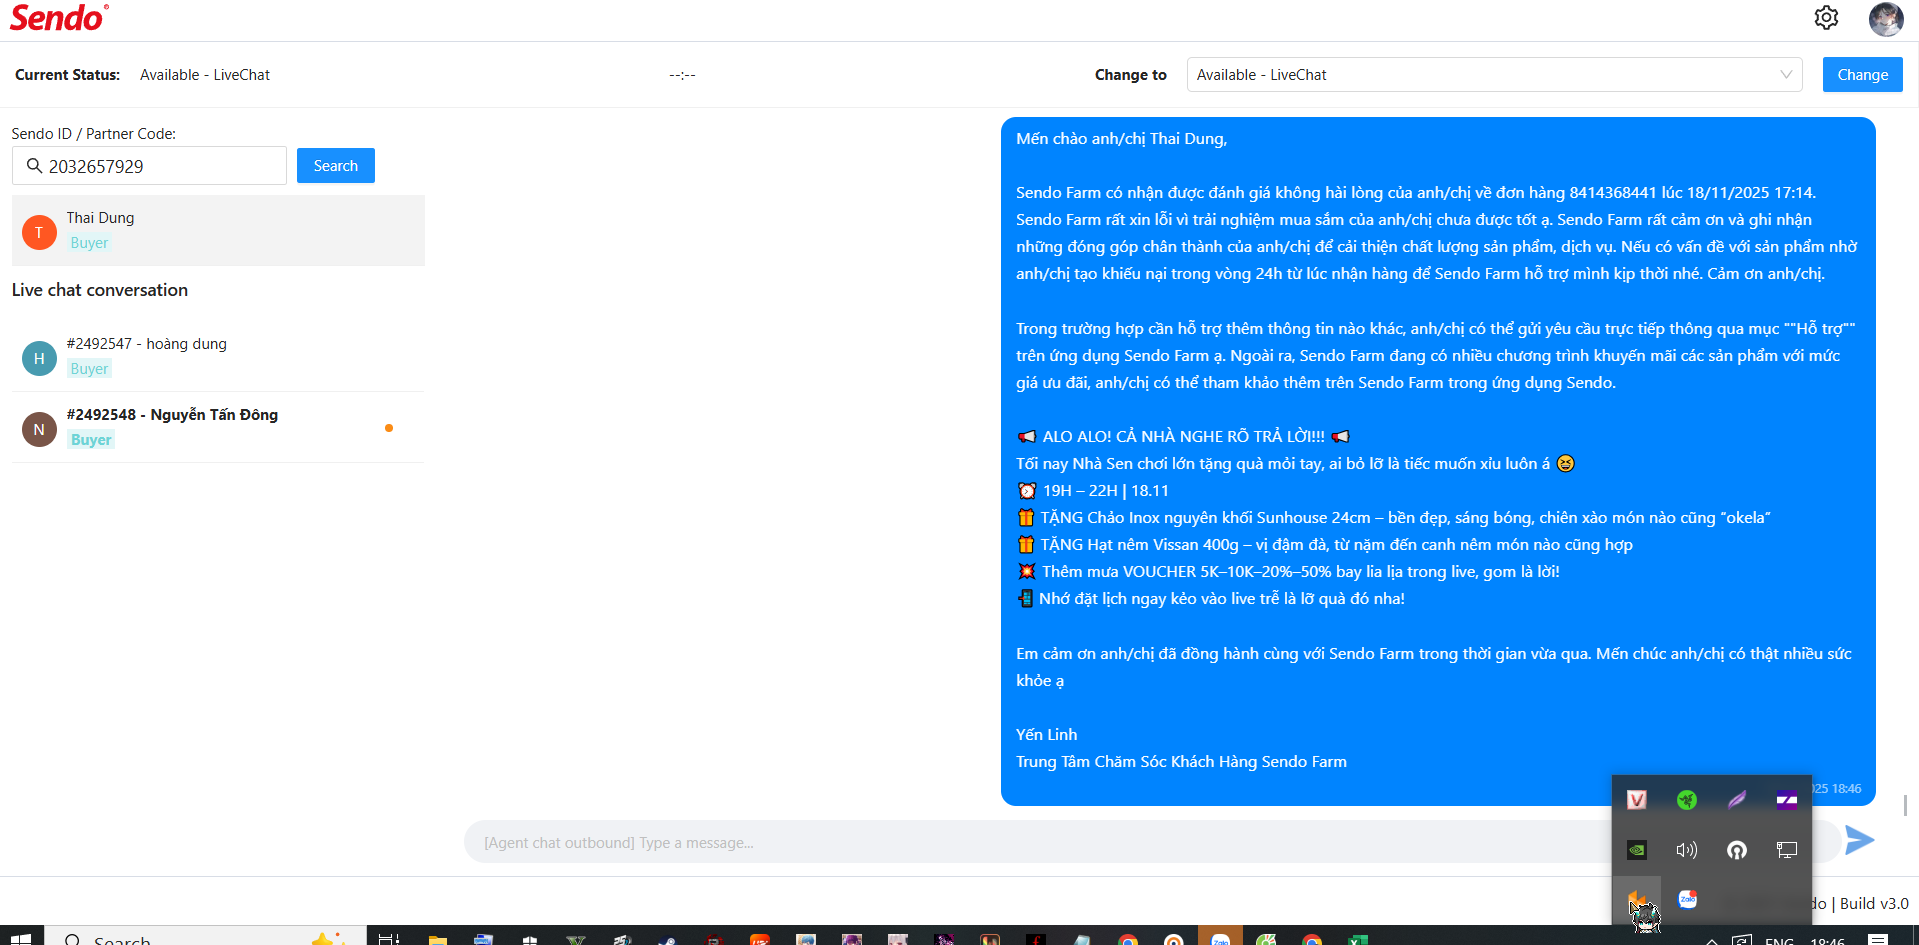Click the chat message input box

point(1150,842)
